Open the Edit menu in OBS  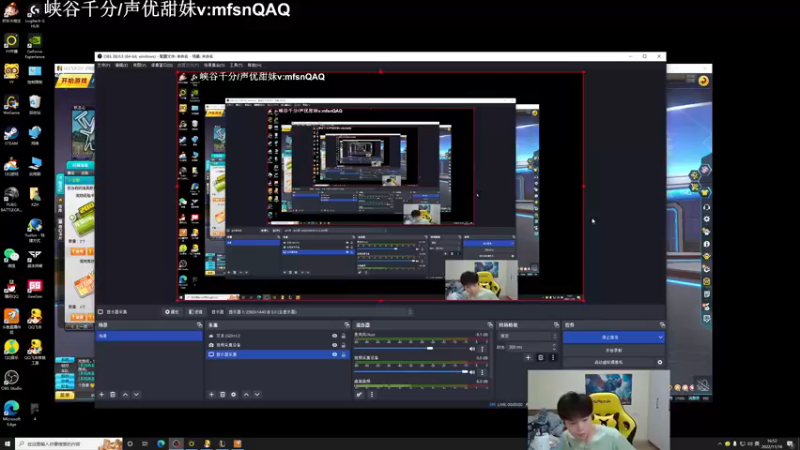[x=121, y=65]
